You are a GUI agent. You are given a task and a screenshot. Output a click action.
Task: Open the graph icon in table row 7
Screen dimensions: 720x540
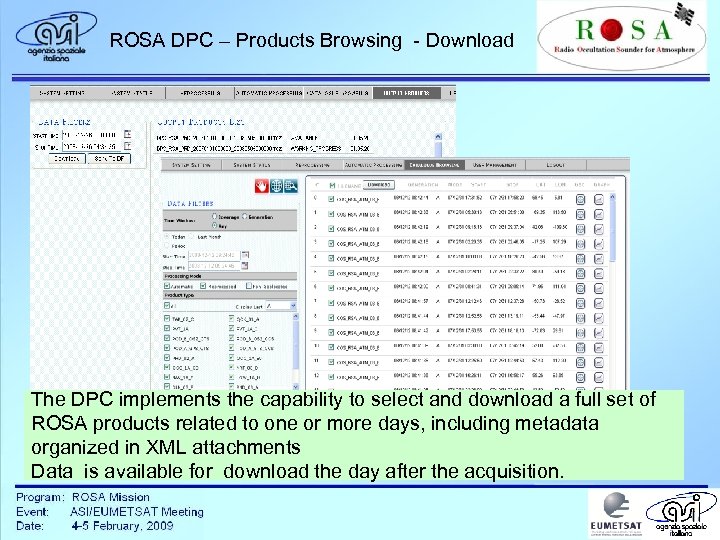point(599,304)
